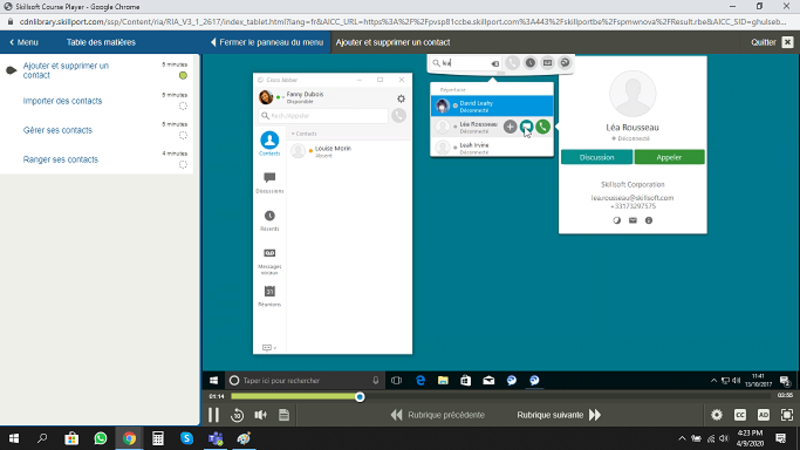The image size is (800, 450).
Task: Click the hub bar voicemail icon
Action: (547, 63)
